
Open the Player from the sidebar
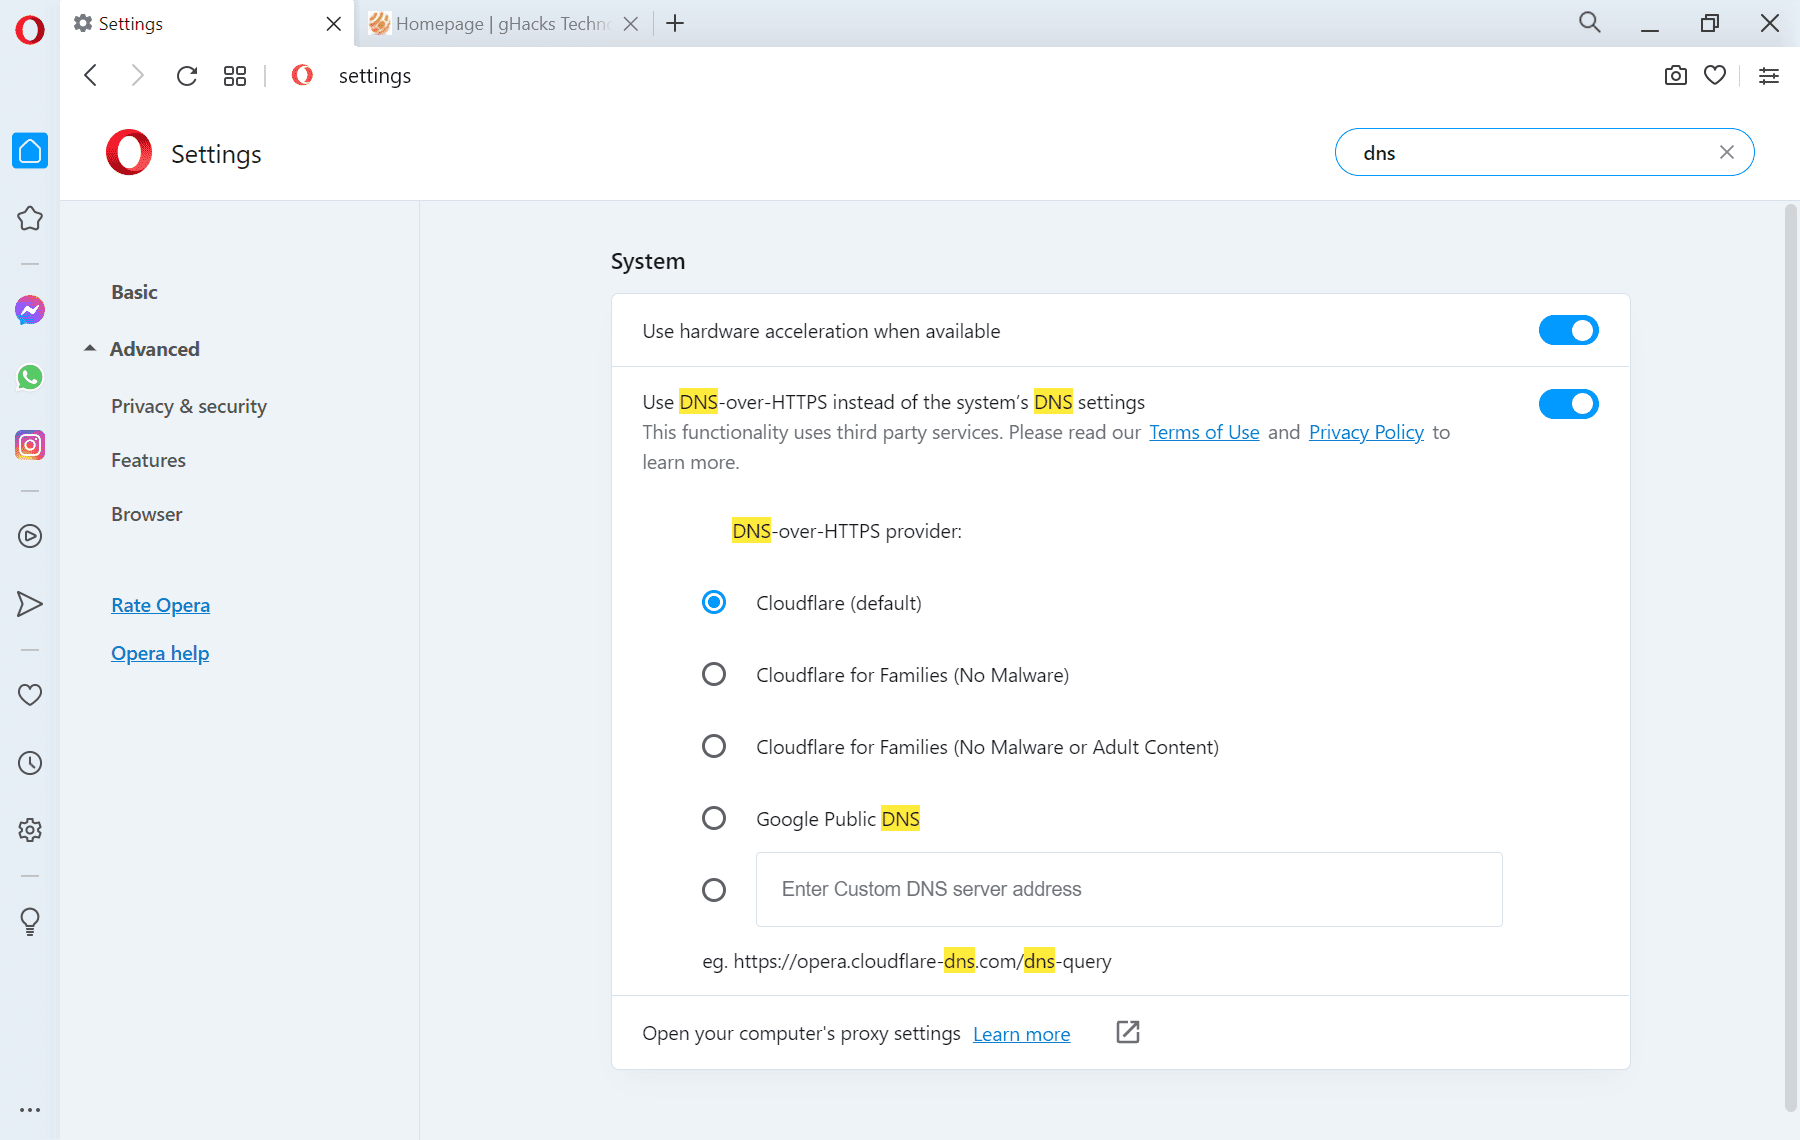pos(30,536)
